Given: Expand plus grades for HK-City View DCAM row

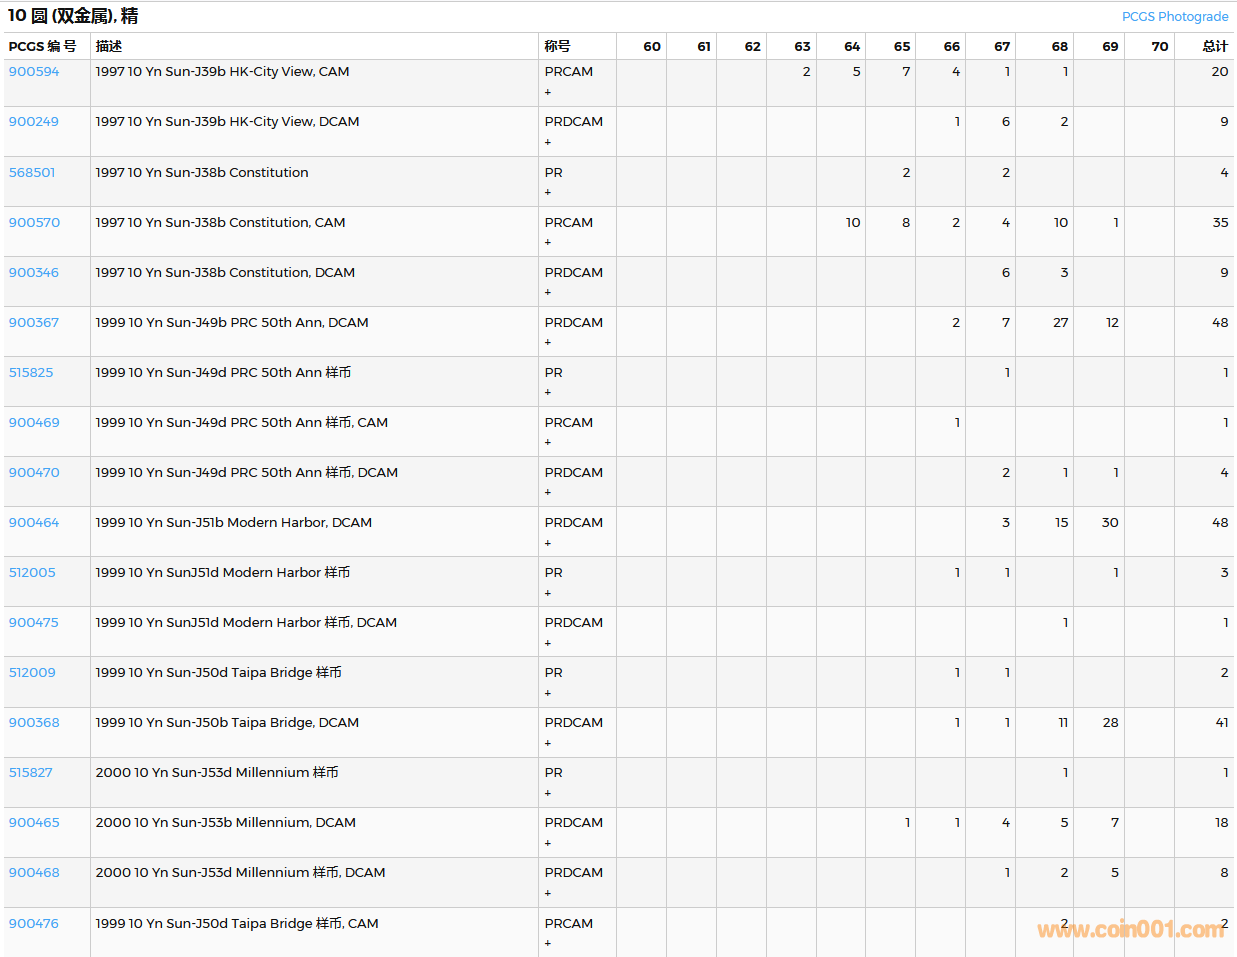Looking at the screenshot, I should tap(548, 142).
